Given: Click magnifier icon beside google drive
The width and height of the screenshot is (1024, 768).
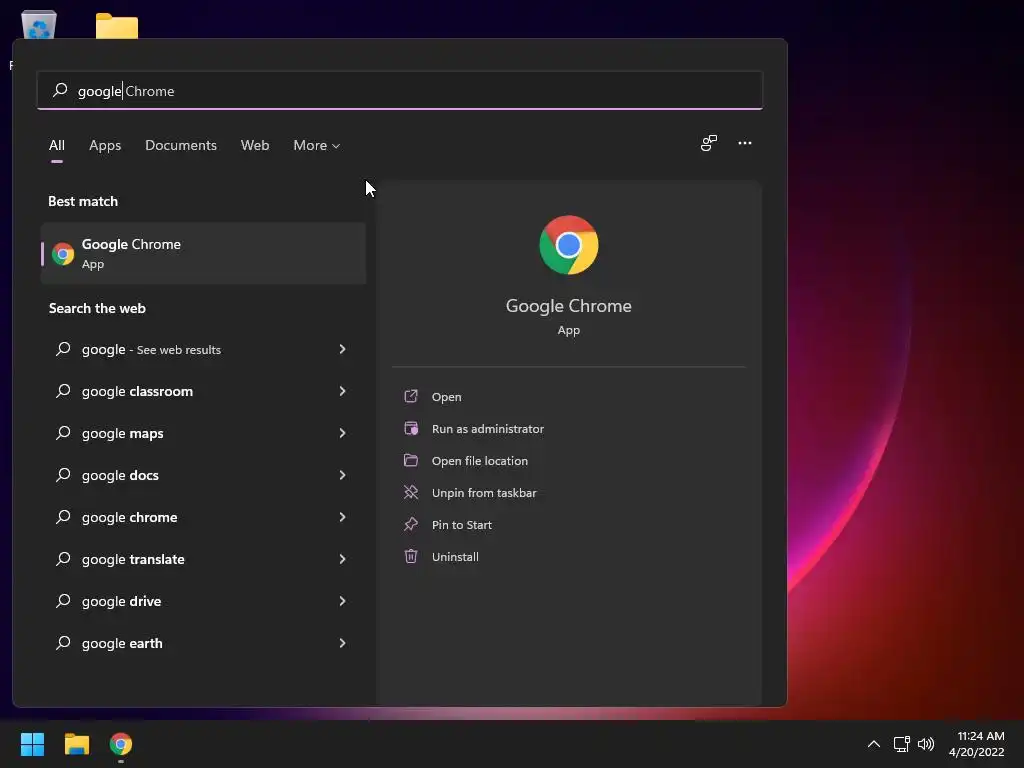Looking at the screenshot, I should 63,601.
